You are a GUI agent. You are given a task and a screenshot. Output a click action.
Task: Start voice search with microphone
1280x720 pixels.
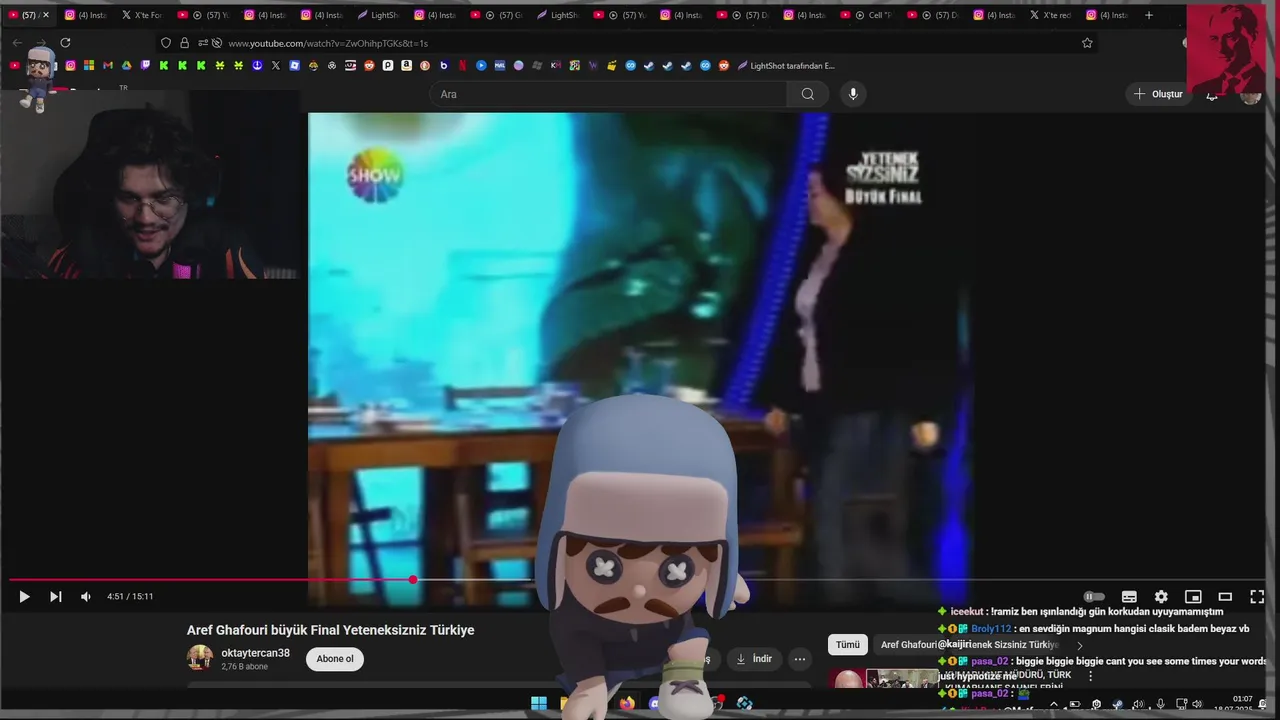pos(853,94)
